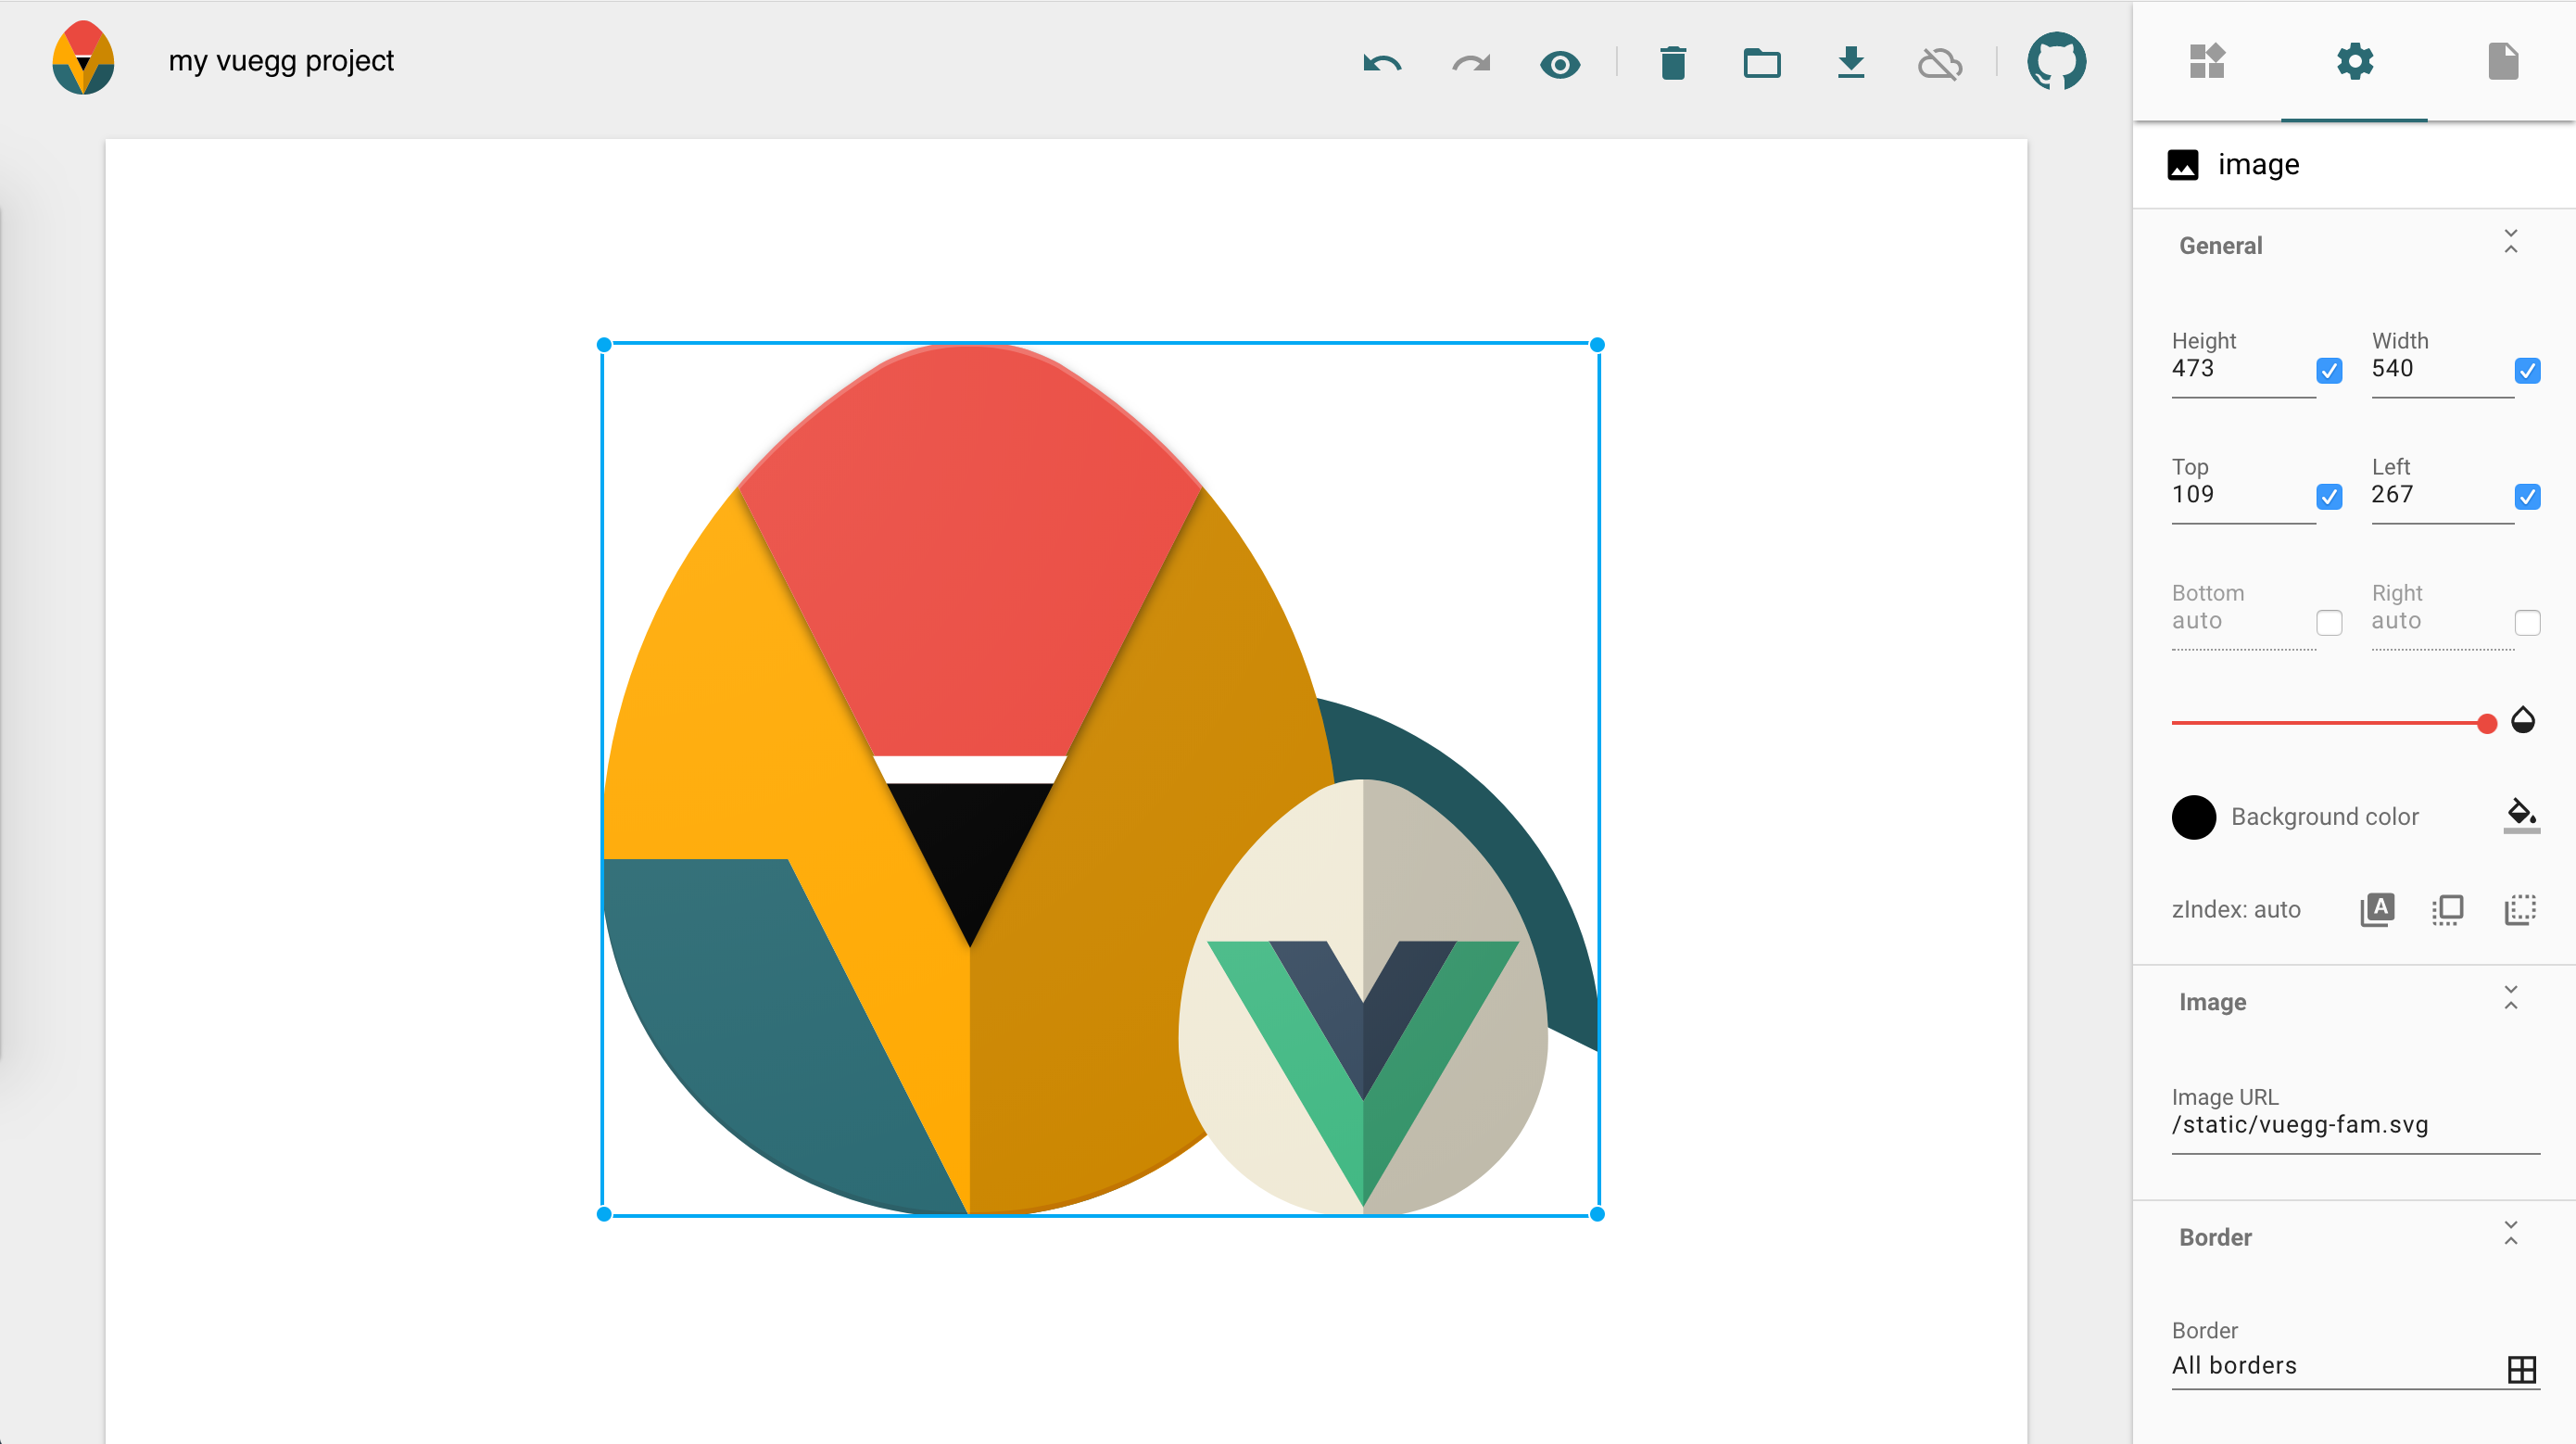This screenshot has width=2576, height=1444.
Task: Click the project title 'my vuegg project'
Action: pos(281,61)
